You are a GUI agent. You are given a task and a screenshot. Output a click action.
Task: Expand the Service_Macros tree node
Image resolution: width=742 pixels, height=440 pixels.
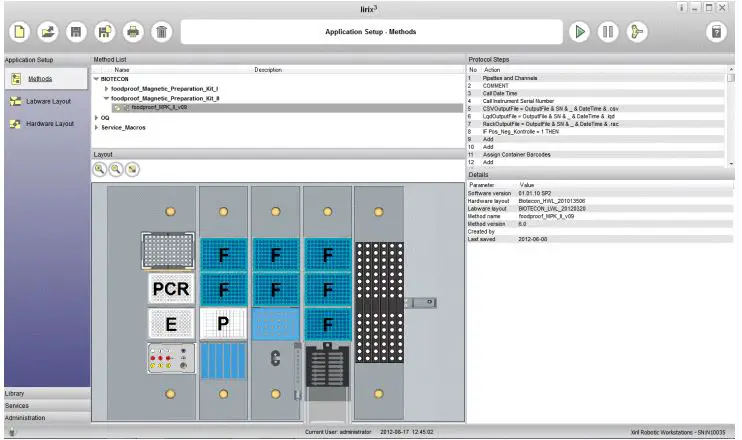point(97,128)
